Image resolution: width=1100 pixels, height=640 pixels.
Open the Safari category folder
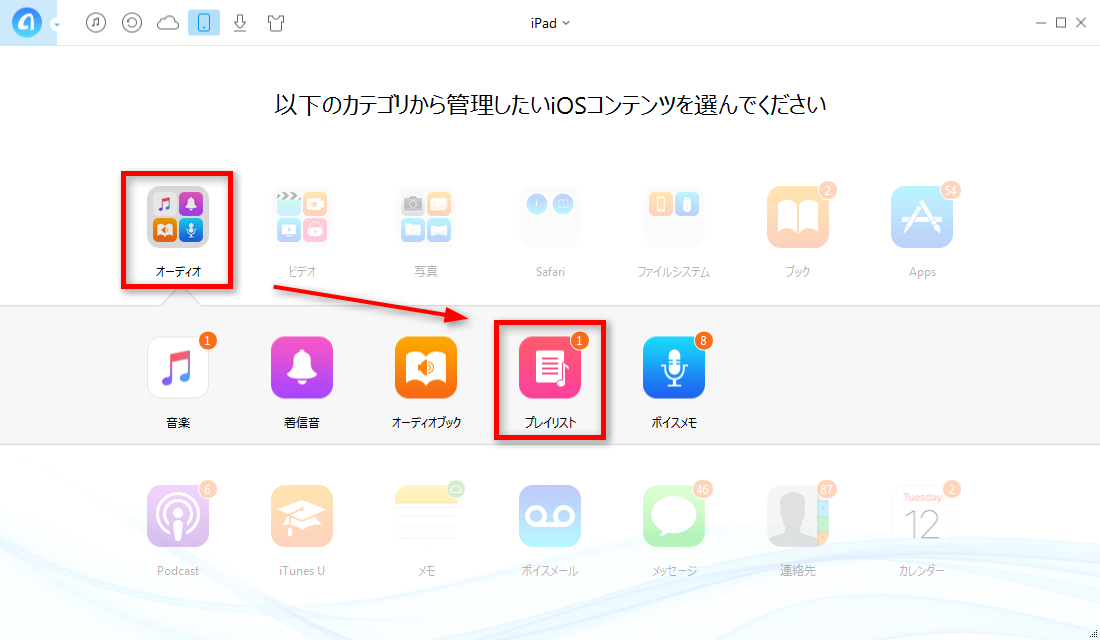click(x=550, y=218)
